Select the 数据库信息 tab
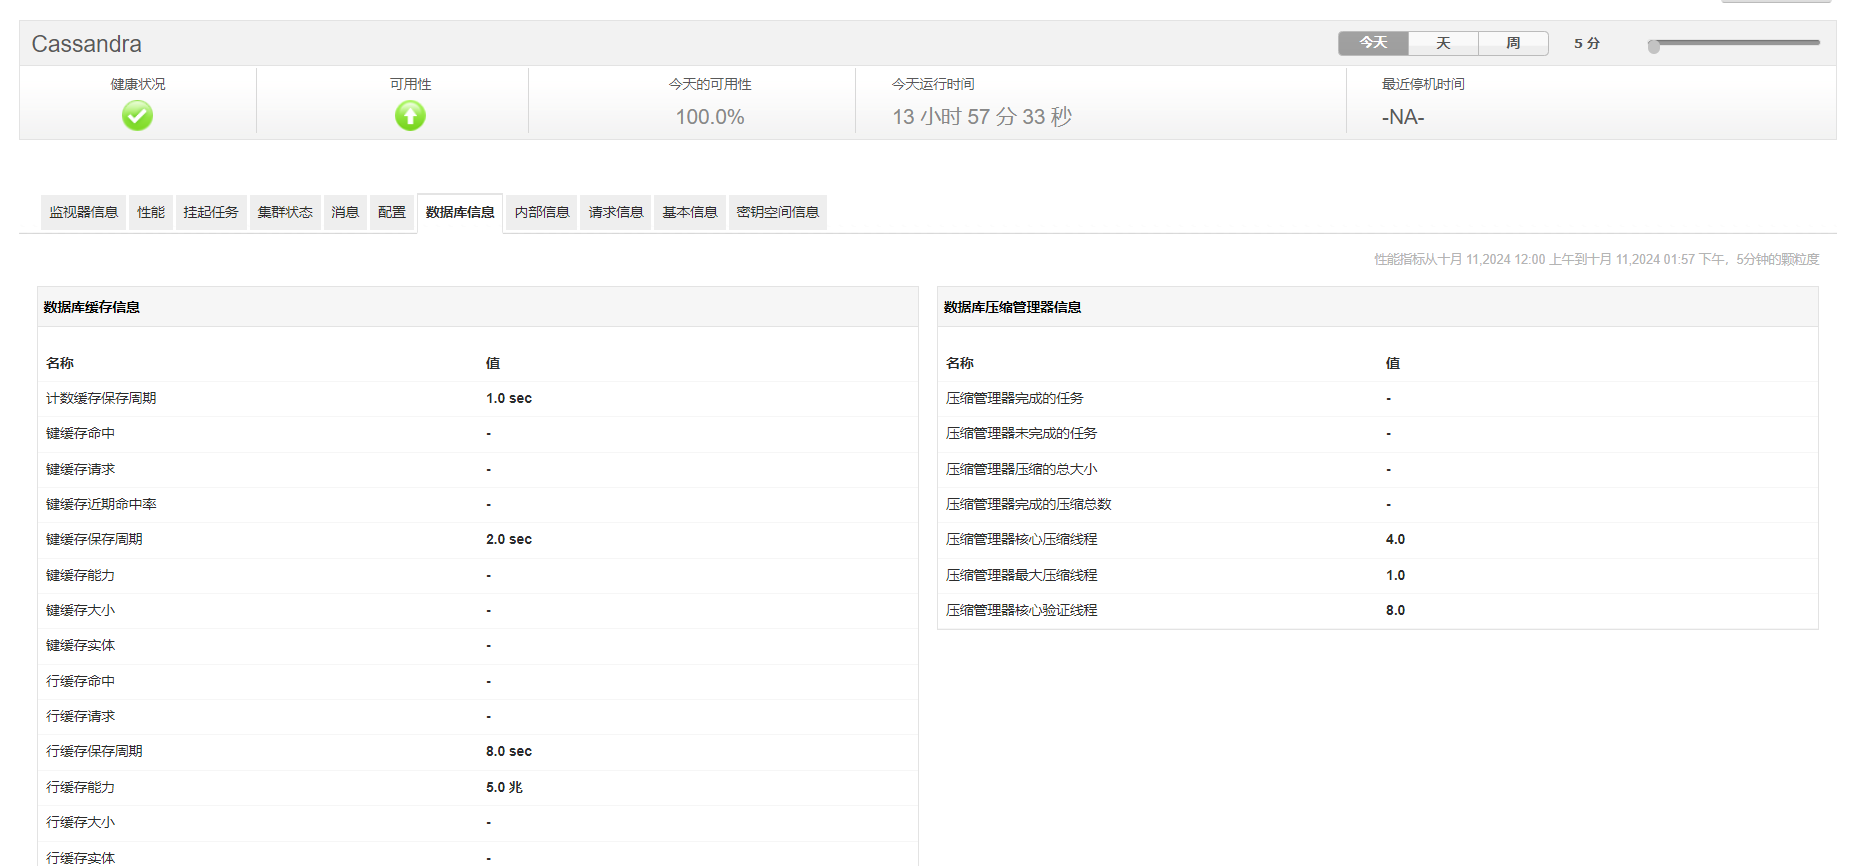1849x866 pixels. pyautogui.click(x=460, y=212)
